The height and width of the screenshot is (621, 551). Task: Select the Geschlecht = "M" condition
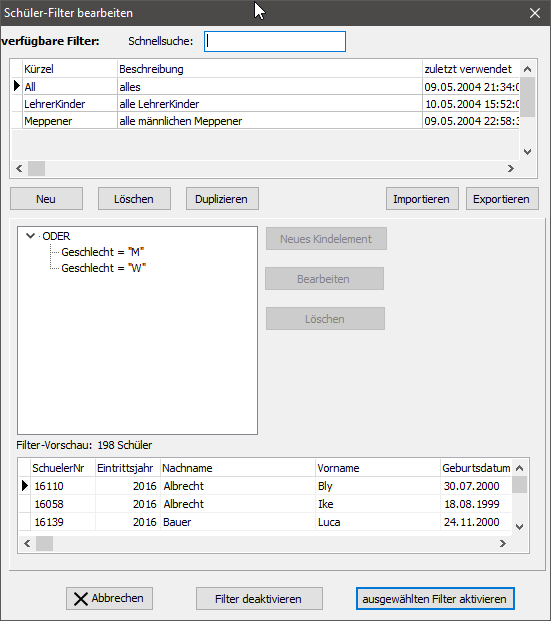click(x=103, y=252)
